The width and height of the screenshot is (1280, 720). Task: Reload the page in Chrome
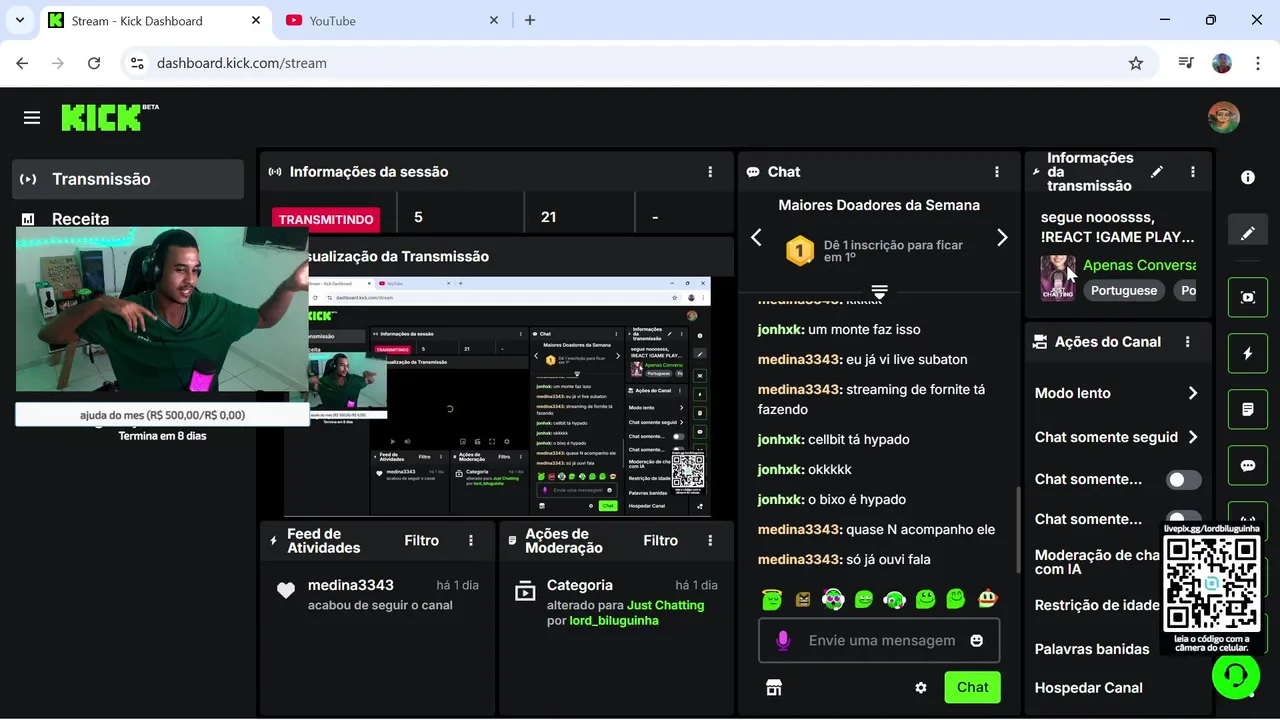pos(94,63)
